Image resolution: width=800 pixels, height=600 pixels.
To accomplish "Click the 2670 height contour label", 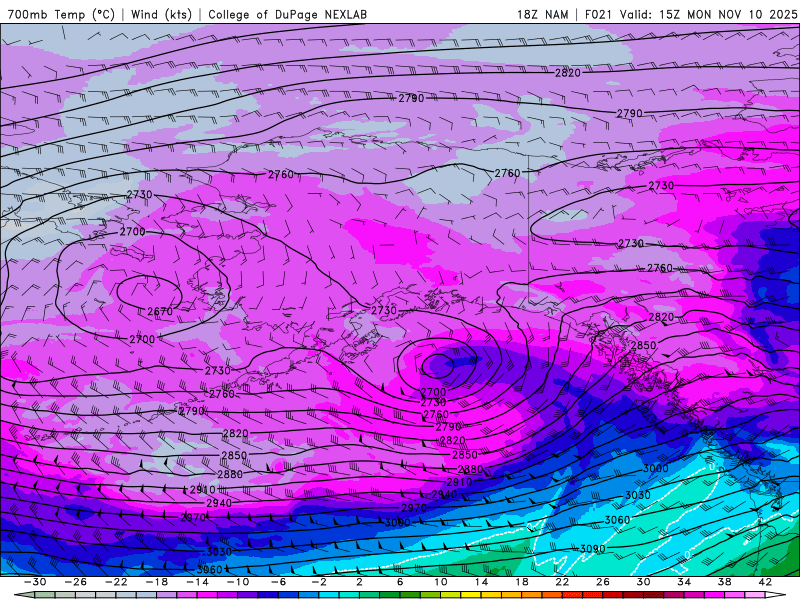I will click(x=160, y=311).
